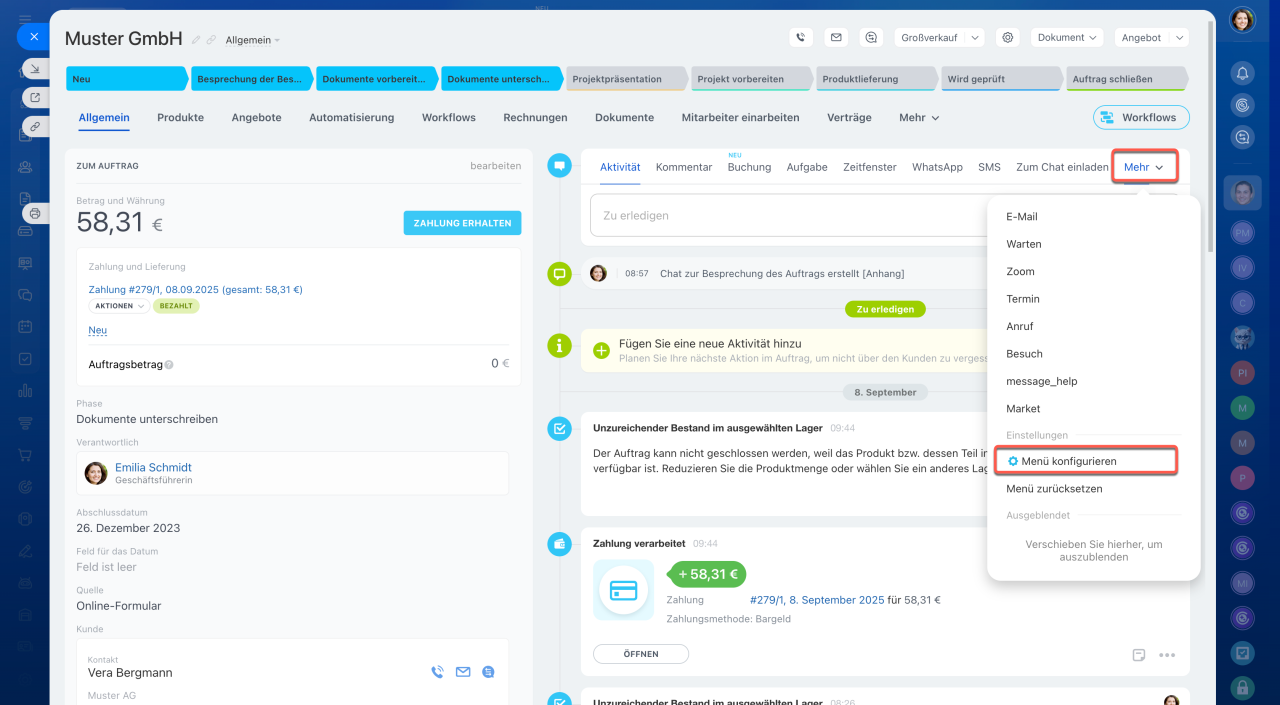Click the notifications bell in right sidebar
Viewport: 1280px width, 705px height.
pos(1242,73)
